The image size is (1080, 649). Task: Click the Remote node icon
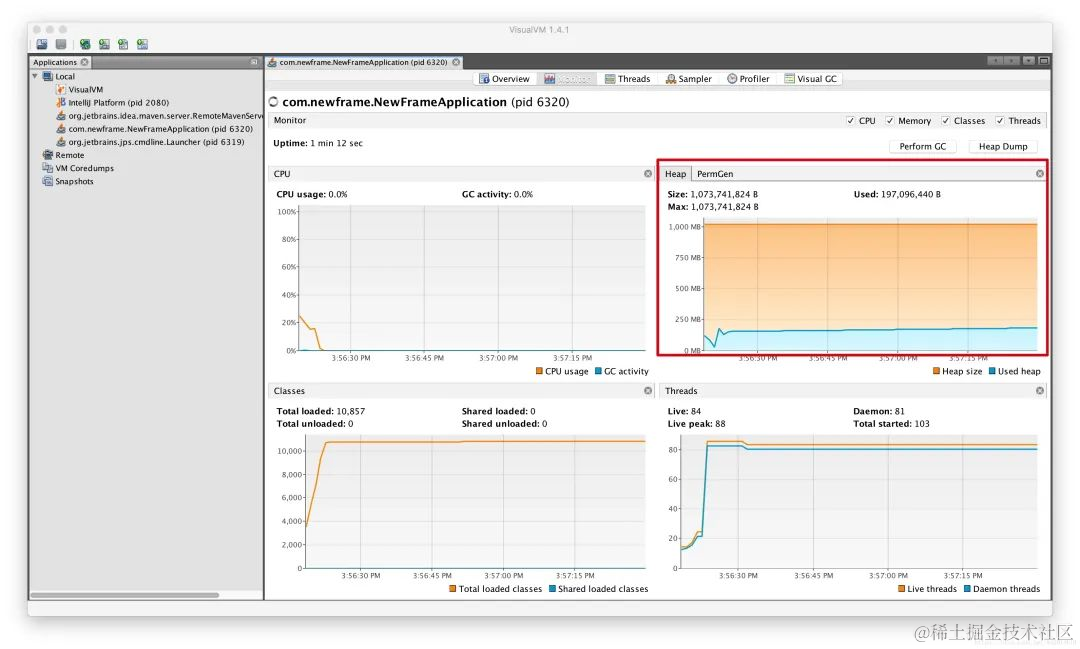[48, 155]
